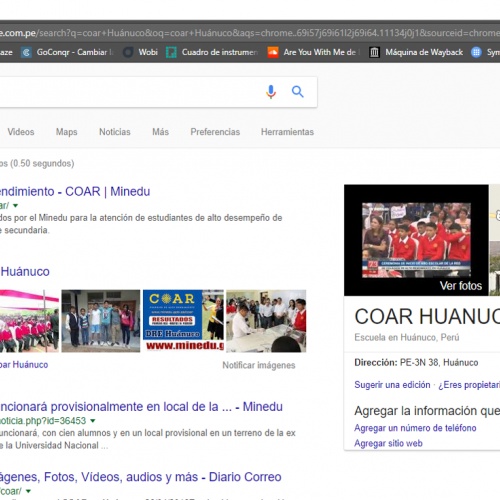The width and height of the screenshot is (500, 500).
Task: Click the Notificar imágenes link
Action: (x=259, y=365)
